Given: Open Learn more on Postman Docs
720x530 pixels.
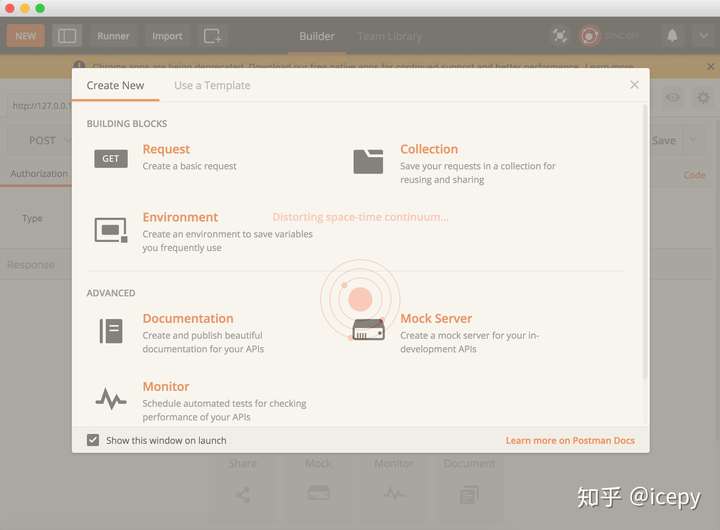Looking at the screenshot, I should (570, 440).
